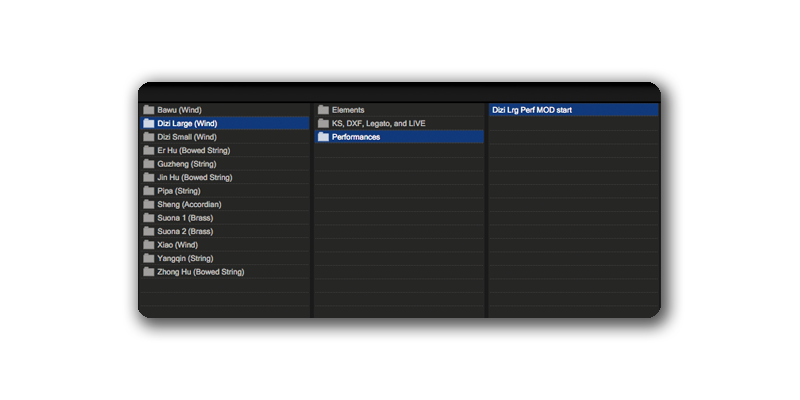The width and height of the screenshot is (800, 400).
Task: Open the Xiao (Wind) folder
Action: (x=178, y=245)
